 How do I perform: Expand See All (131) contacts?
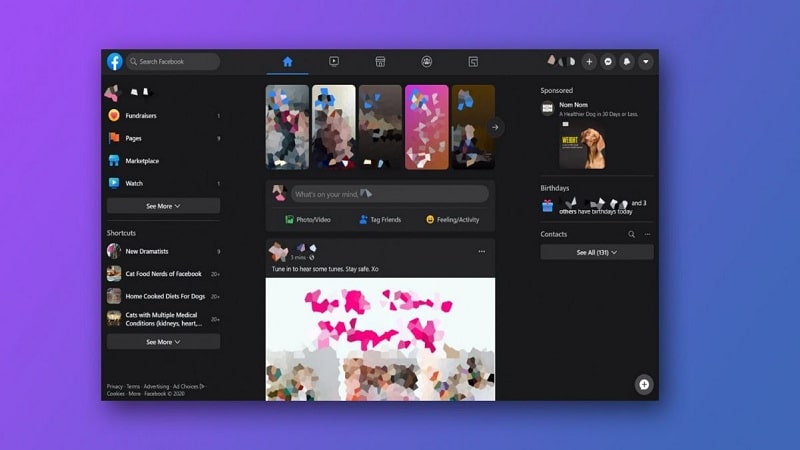click(597, 253)
